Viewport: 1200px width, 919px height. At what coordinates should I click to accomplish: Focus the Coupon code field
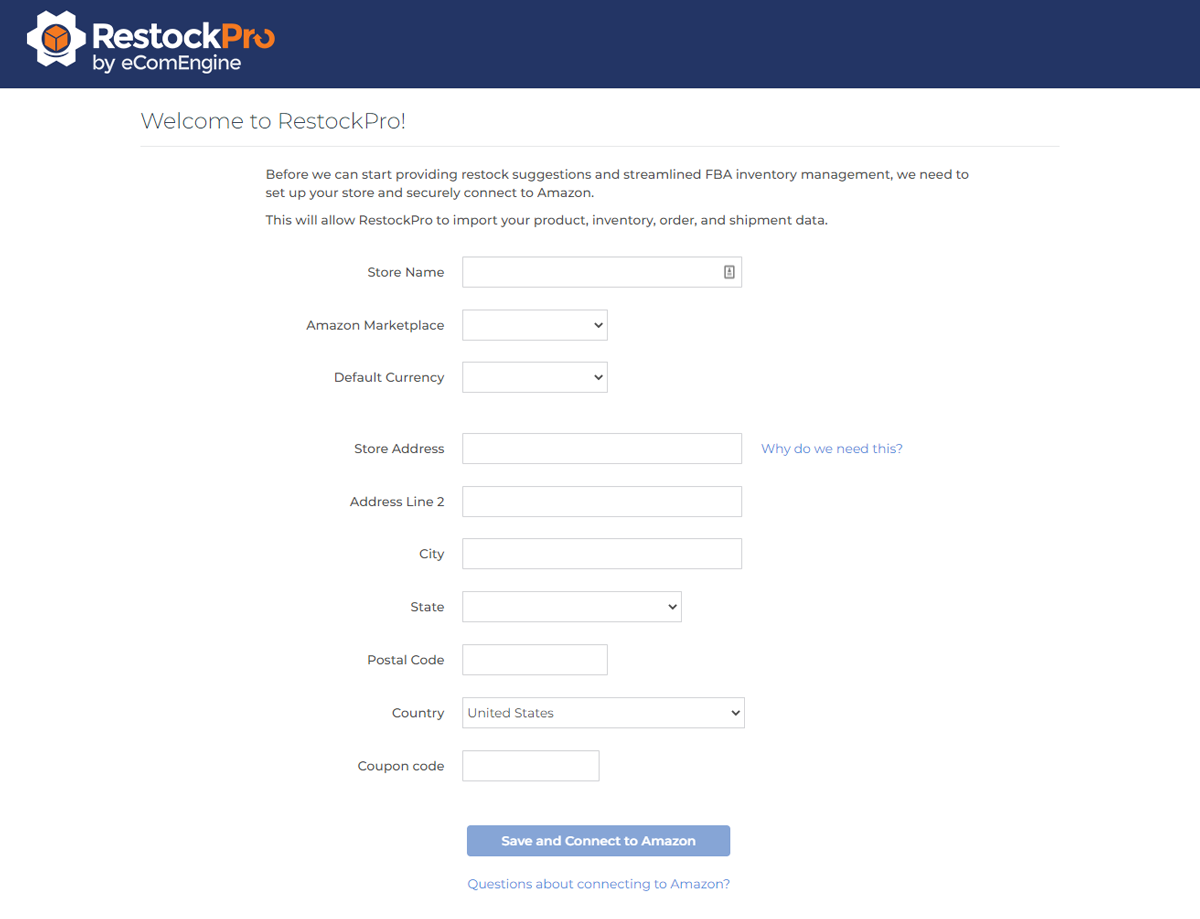(x=531, y=766)
